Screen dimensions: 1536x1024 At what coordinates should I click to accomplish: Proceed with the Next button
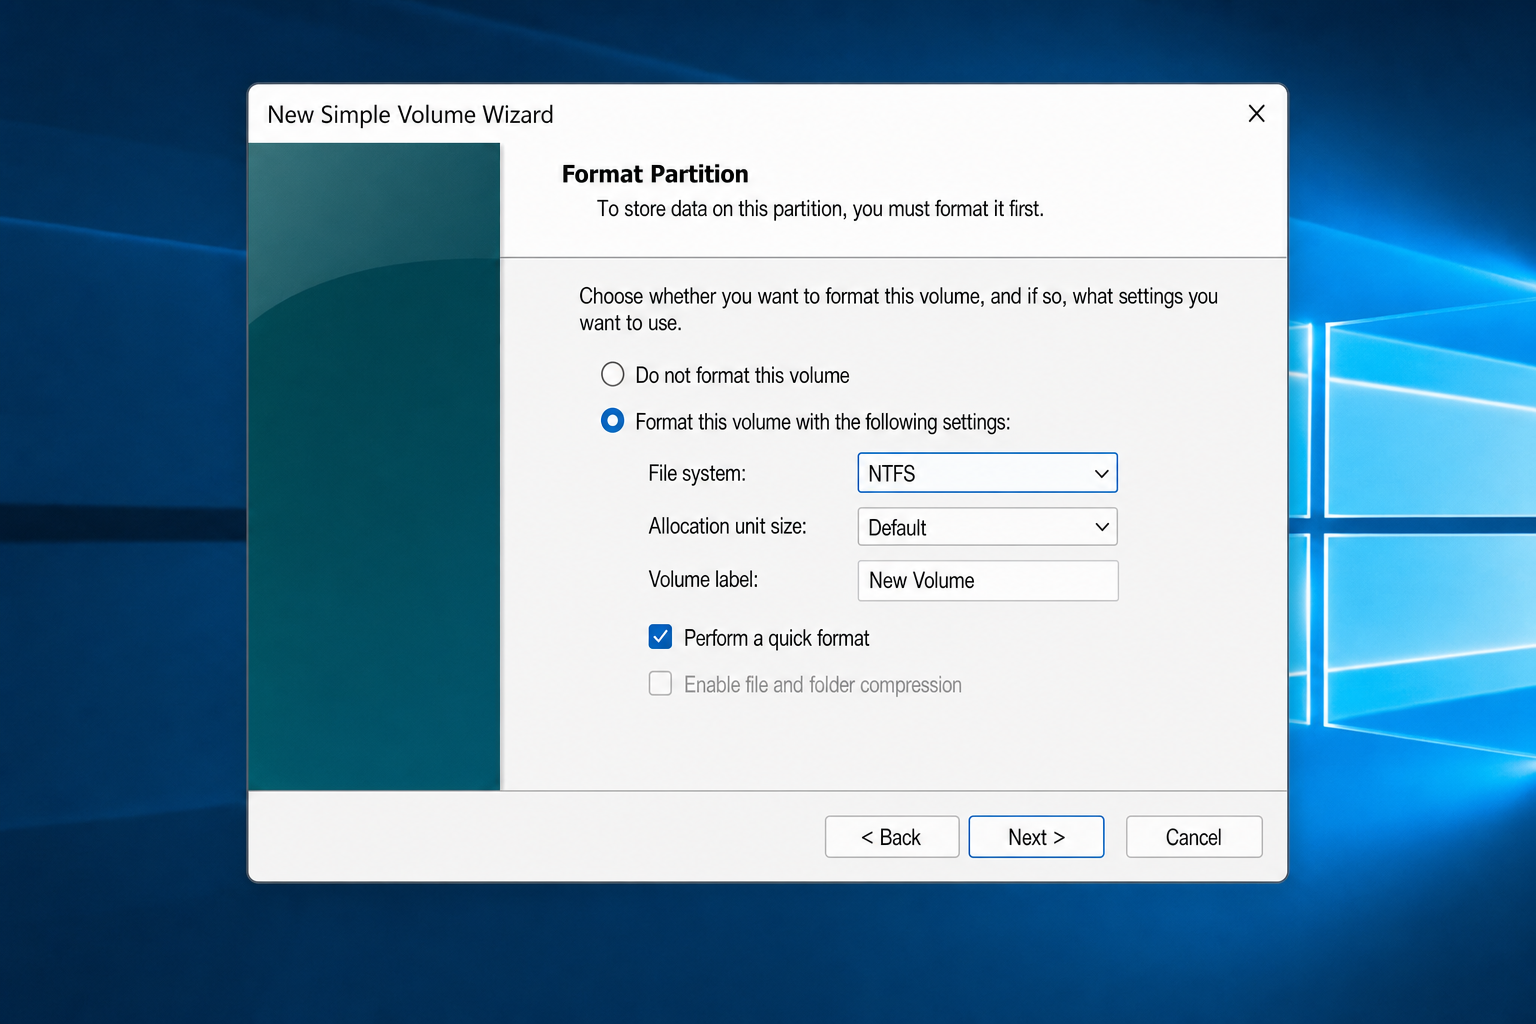tap(1036, 837)
